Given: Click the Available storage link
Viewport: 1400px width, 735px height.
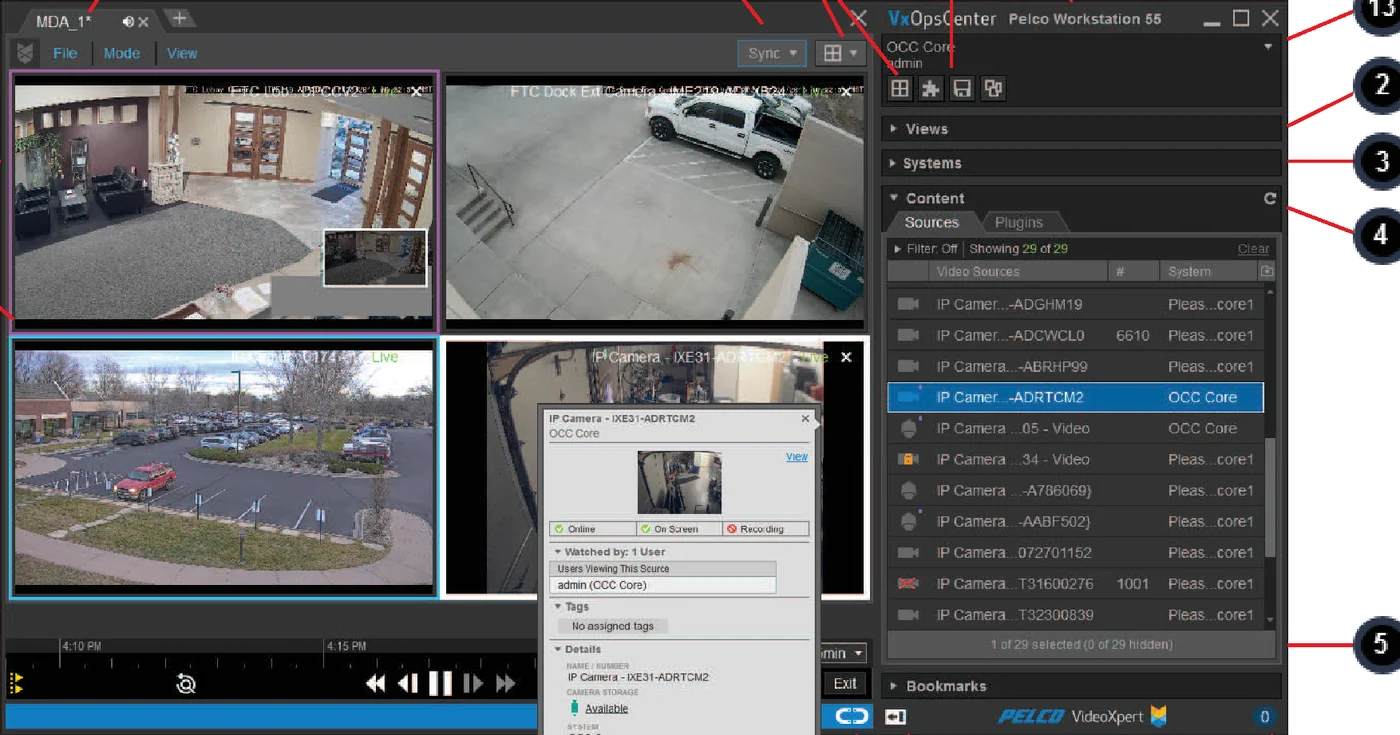Looking at the screenshot, I should [x=606, y=708].
